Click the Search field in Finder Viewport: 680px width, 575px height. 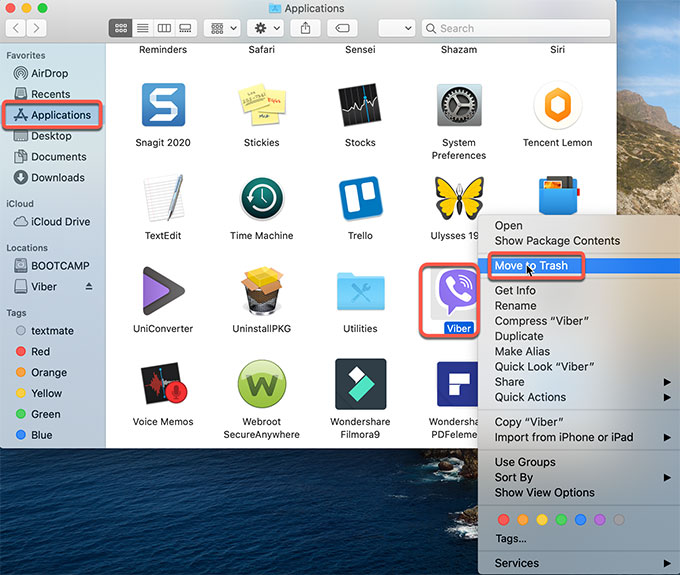pyautogui.click(x=516, y=28)
